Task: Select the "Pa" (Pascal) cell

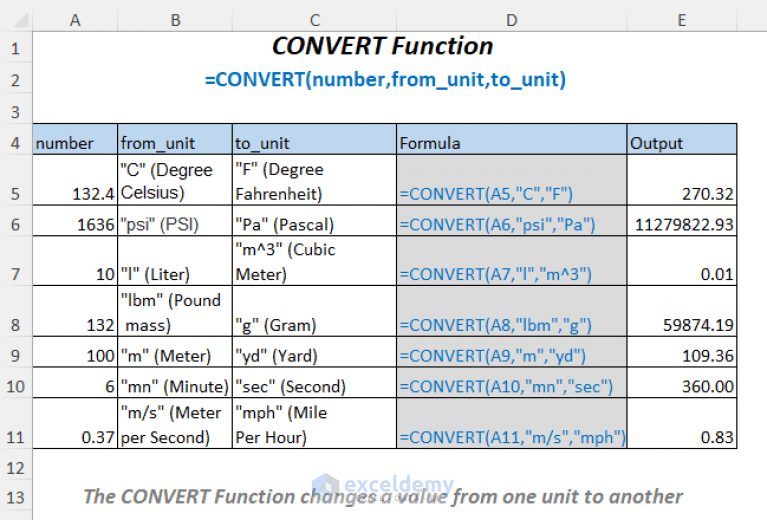Action: pos(315,221)
